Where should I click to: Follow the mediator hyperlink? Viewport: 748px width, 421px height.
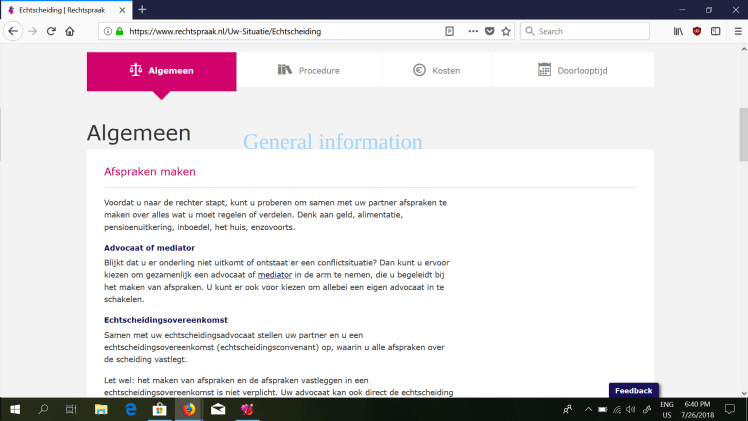(274, 273)
